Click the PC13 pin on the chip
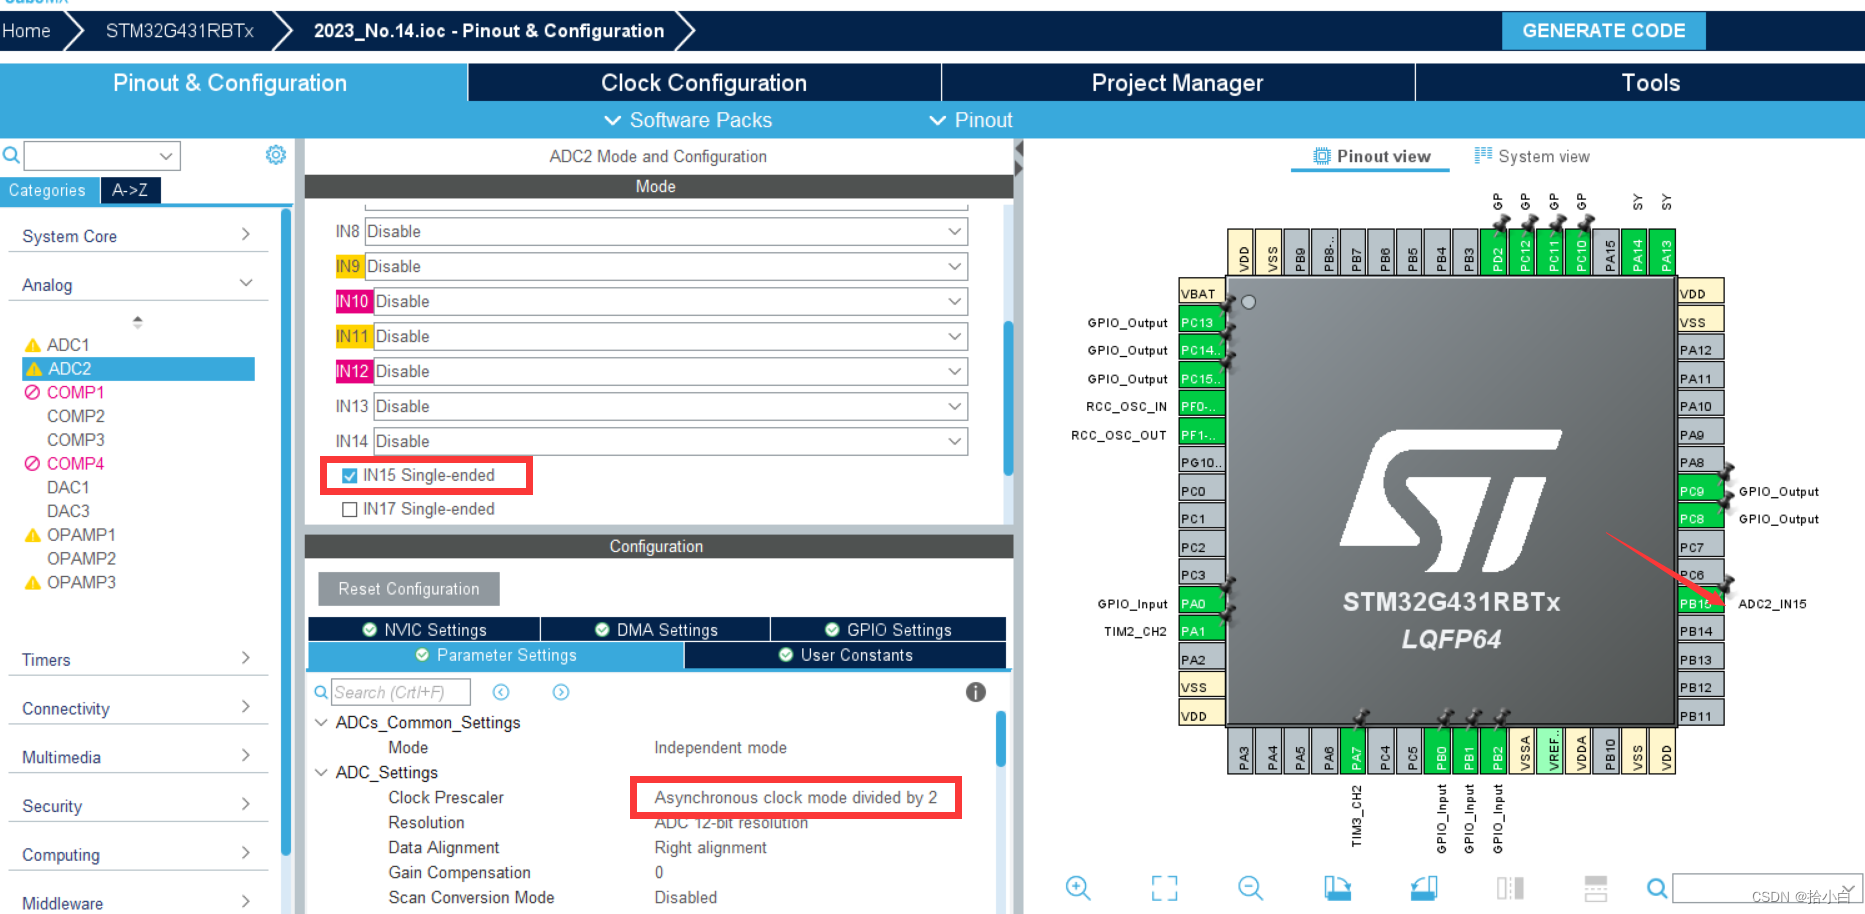The image size is (1865, 914). pos(1202,322)
